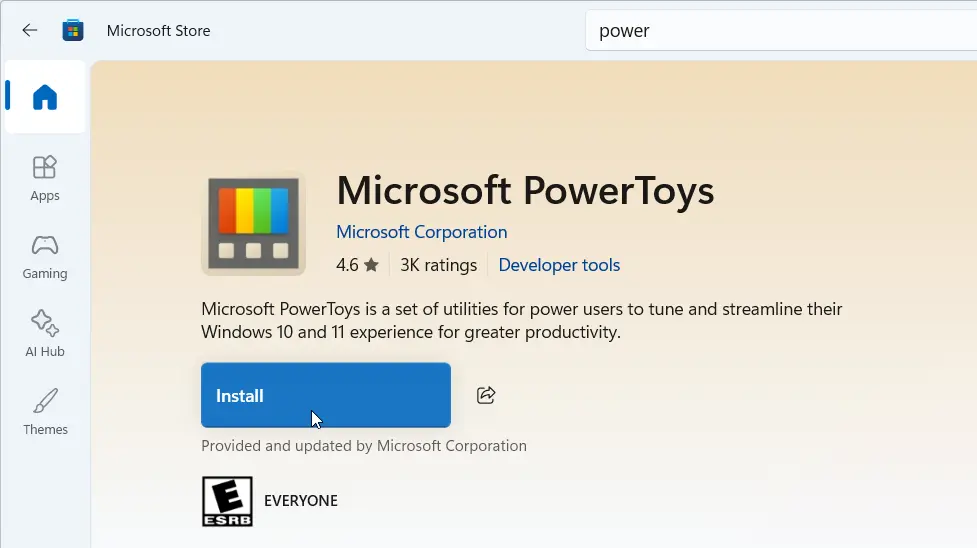
Task: Go back with the back arrow
Action: click(x=29, y=30)
